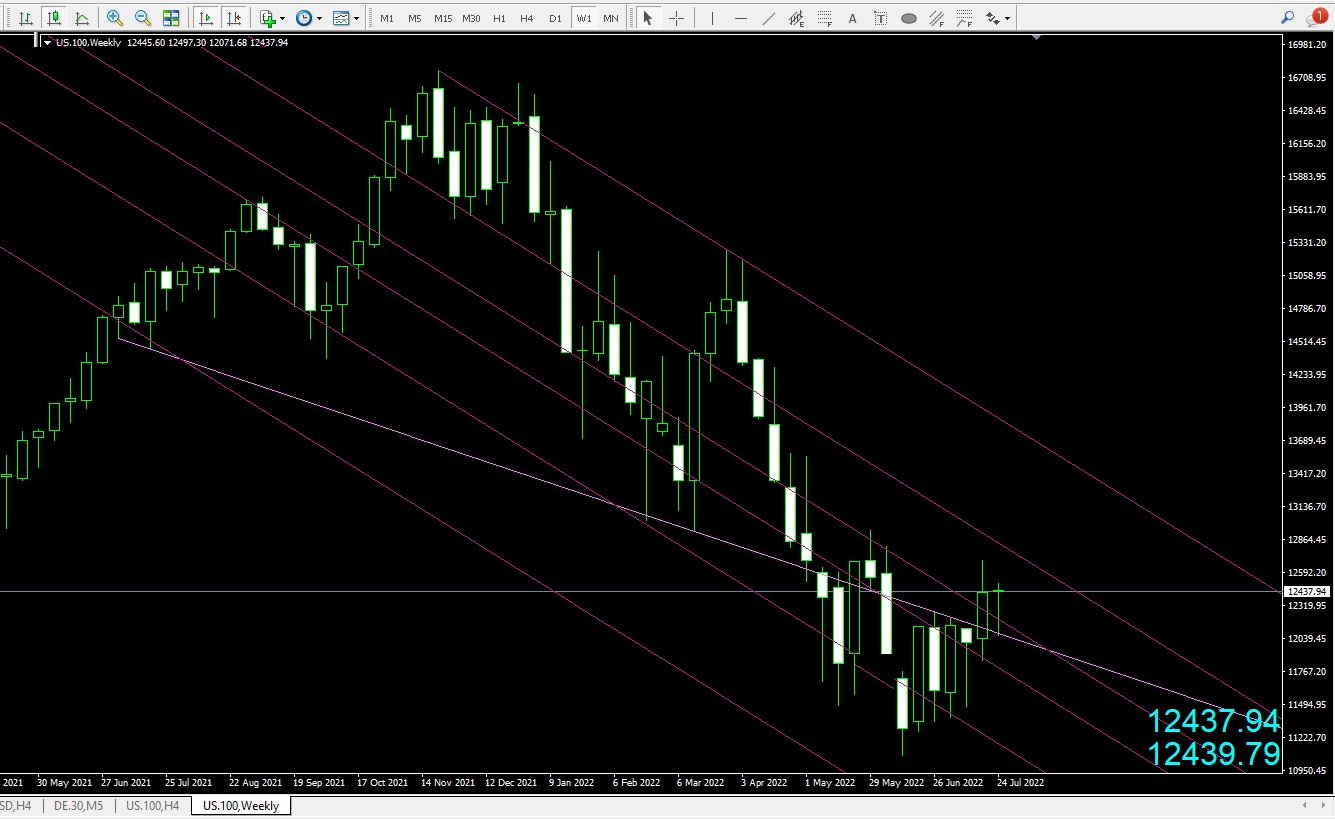
Task: Select the Fibonacci retracement tool
Action: point(824,18)
